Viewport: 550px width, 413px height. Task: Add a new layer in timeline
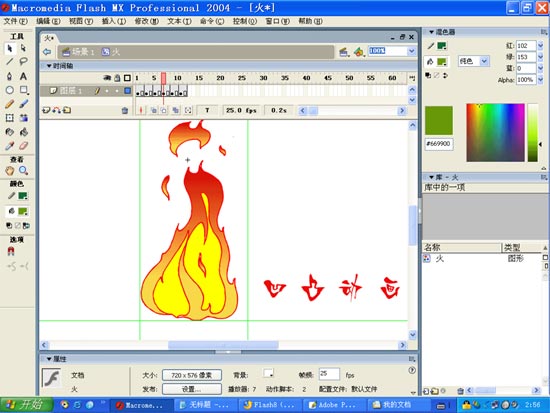(46, 110)
